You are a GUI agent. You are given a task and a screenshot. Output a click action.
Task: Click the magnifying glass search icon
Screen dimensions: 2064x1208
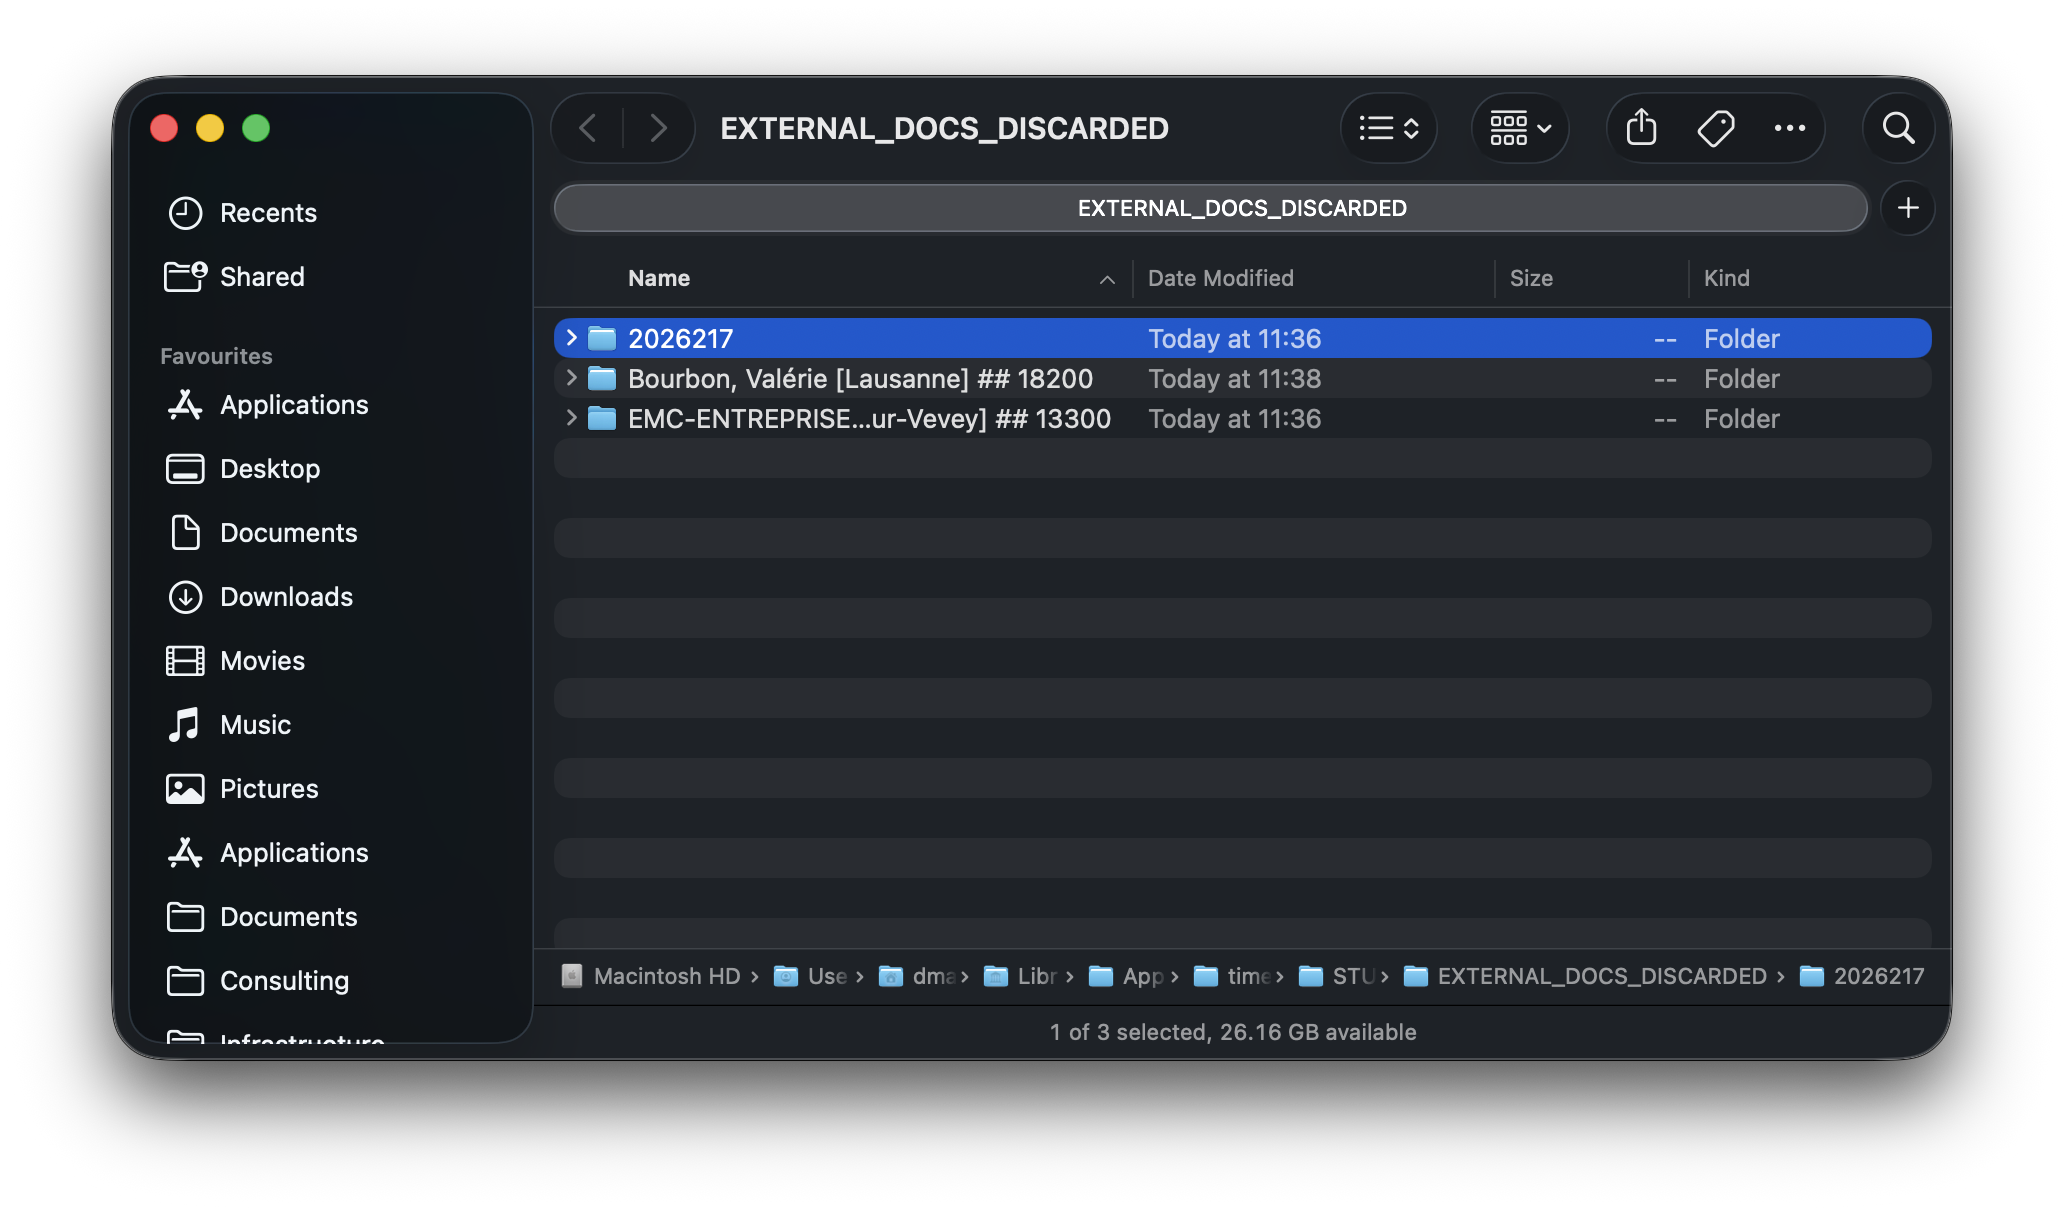pos(1898,128)
